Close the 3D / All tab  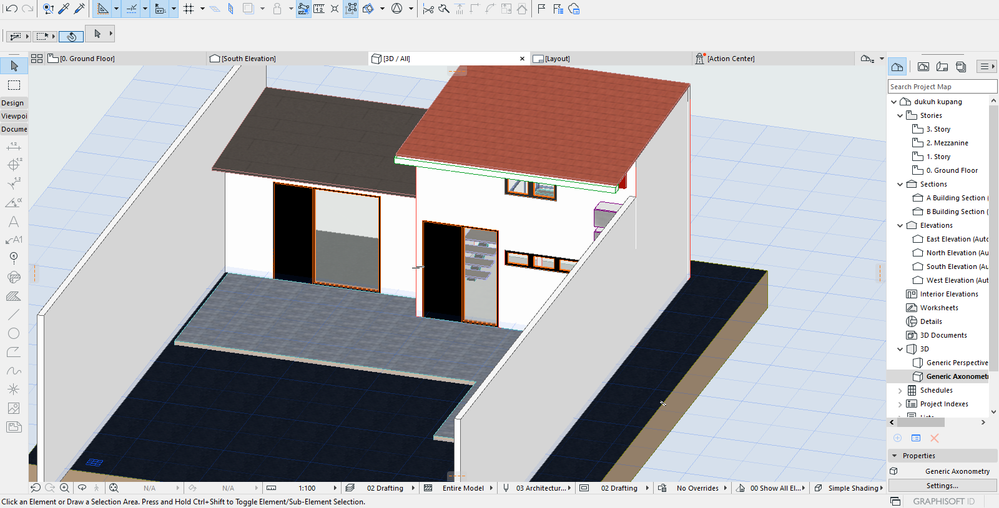click(522, 59)
